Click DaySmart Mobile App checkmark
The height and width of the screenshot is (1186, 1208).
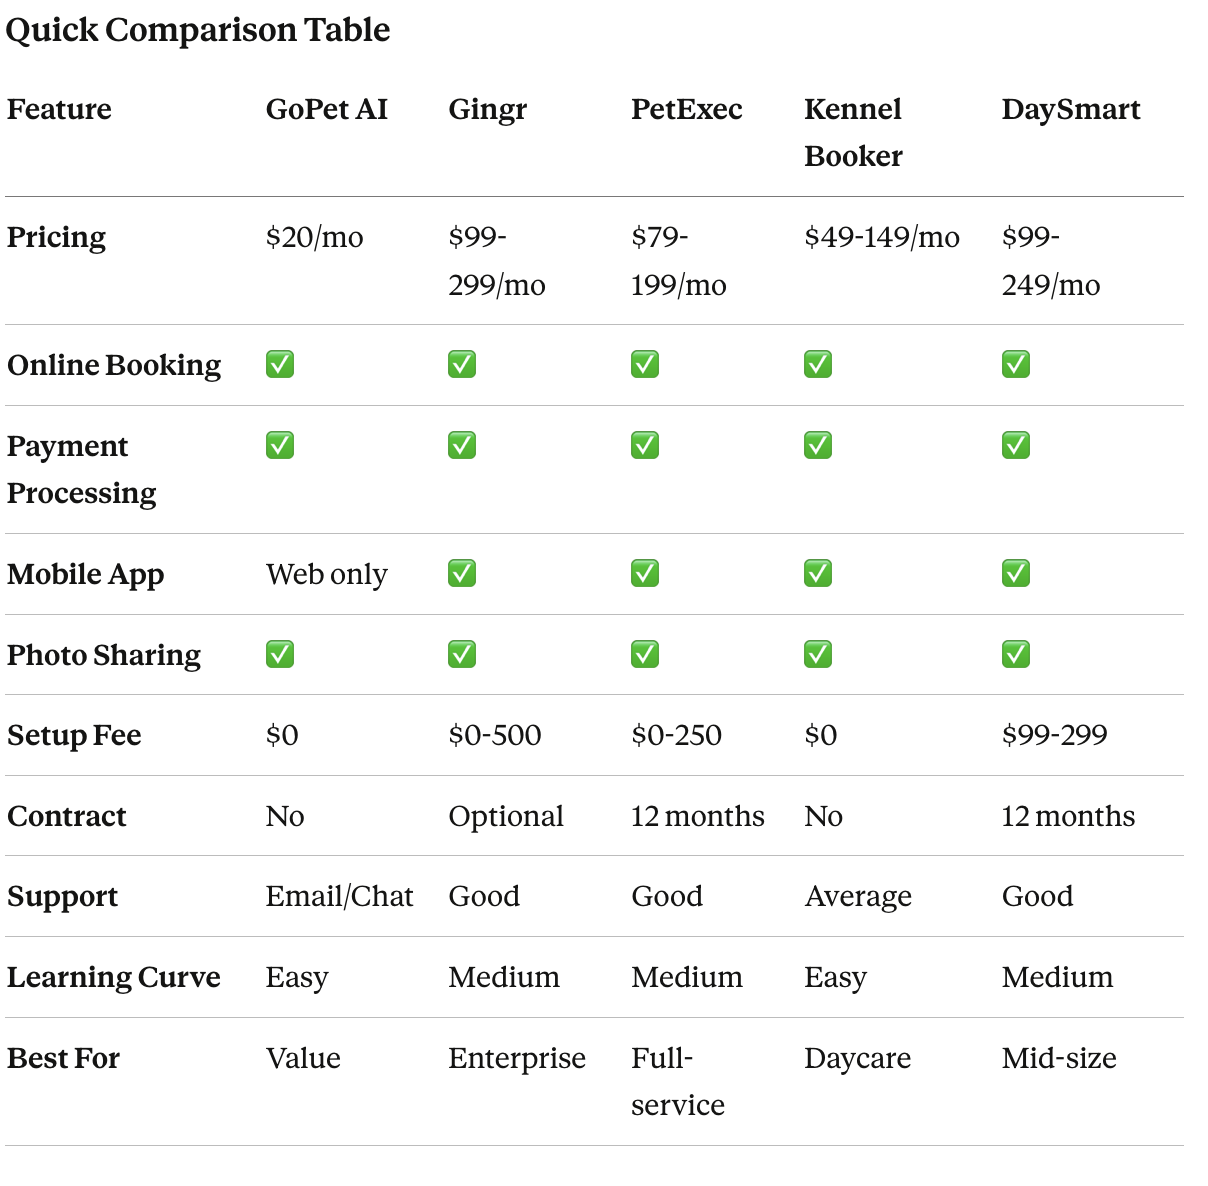click(x=1016, y=573)
